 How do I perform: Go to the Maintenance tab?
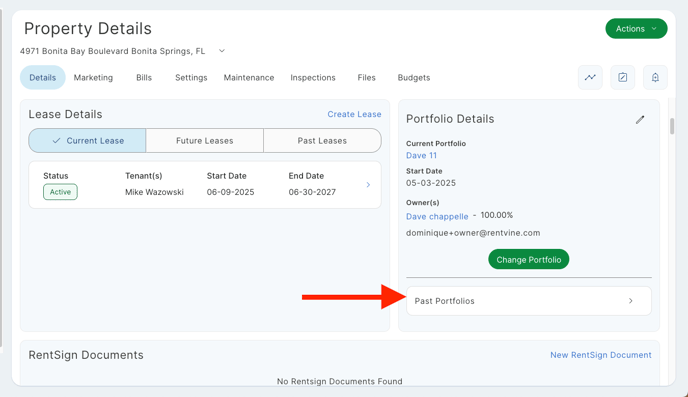(249, 78)
